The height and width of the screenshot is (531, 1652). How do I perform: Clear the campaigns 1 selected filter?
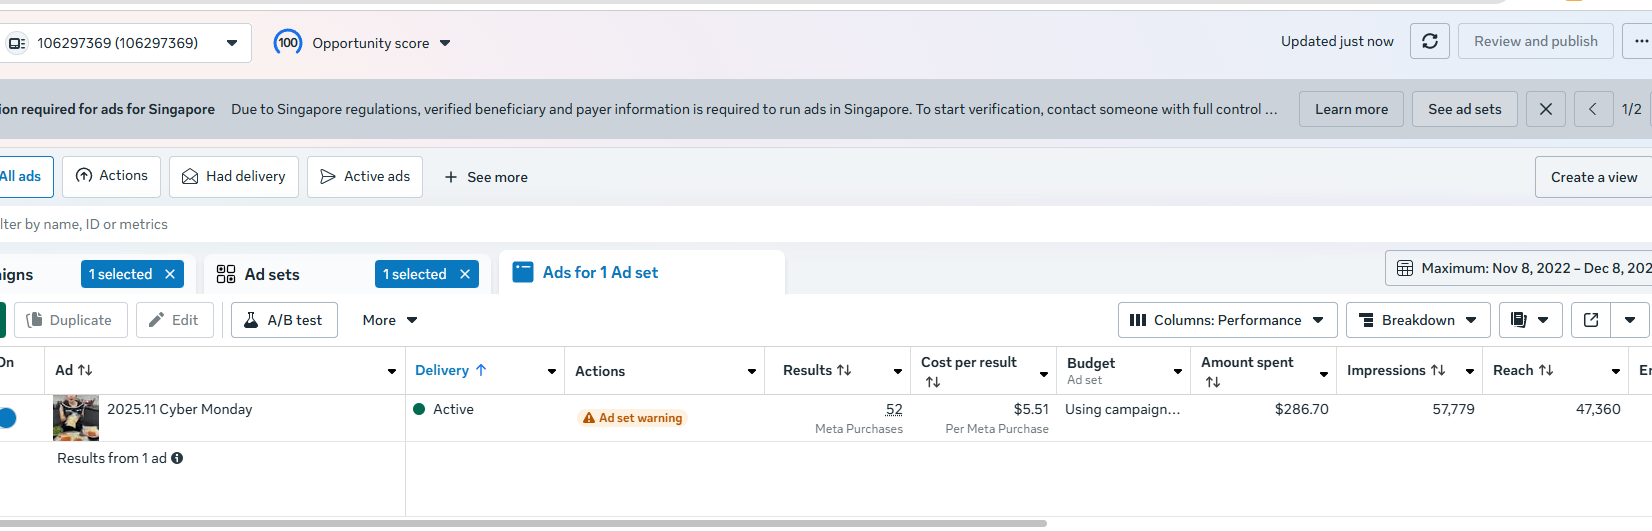170,274
